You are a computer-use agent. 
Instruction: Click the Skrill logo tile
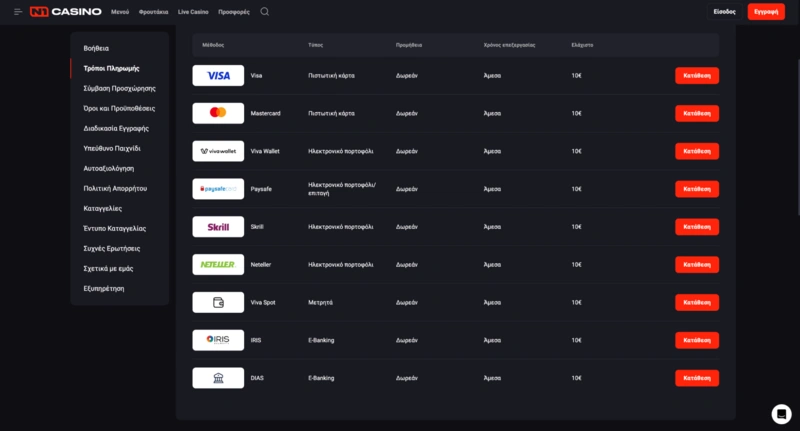click(x=218, y=227)
